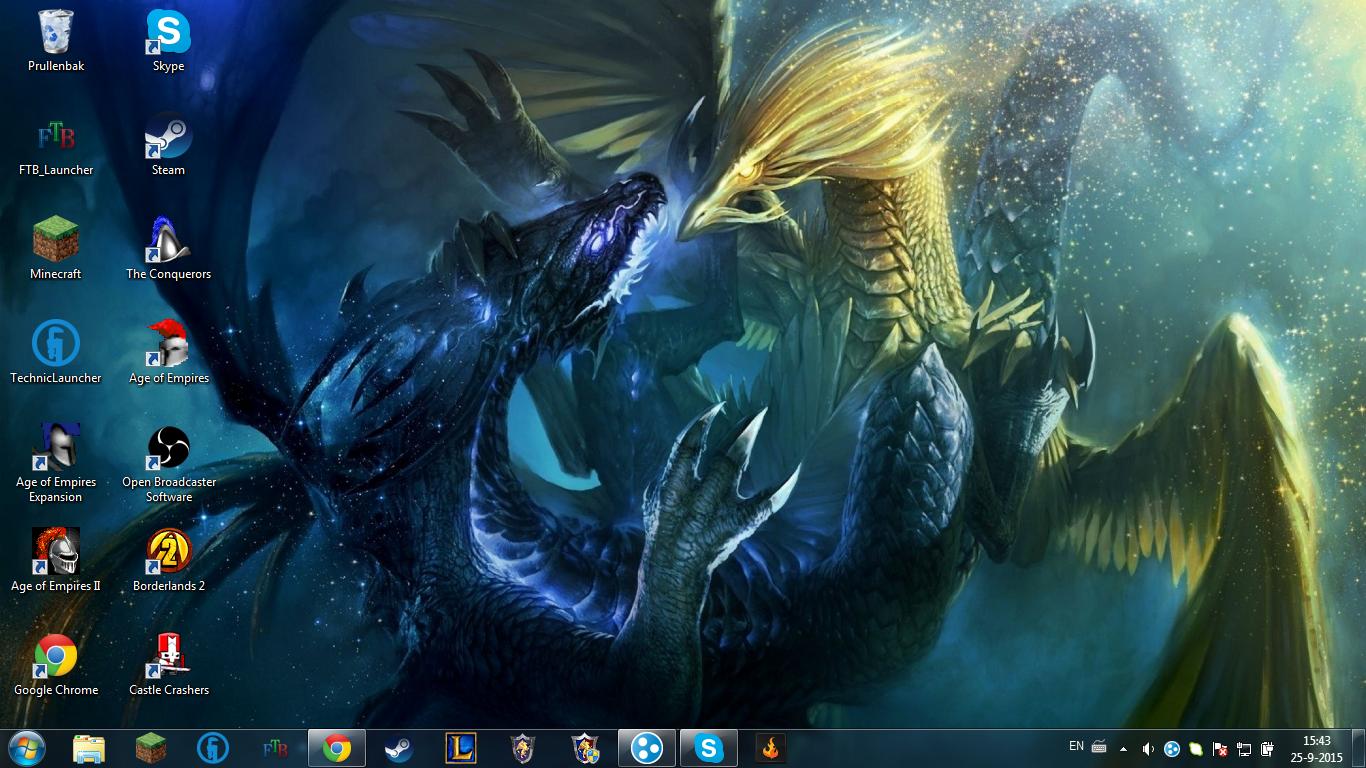Viewport: 1366px width, 768px height.
Task: Select The Conquerors desktop shortcut
Action: coord(168,249)
